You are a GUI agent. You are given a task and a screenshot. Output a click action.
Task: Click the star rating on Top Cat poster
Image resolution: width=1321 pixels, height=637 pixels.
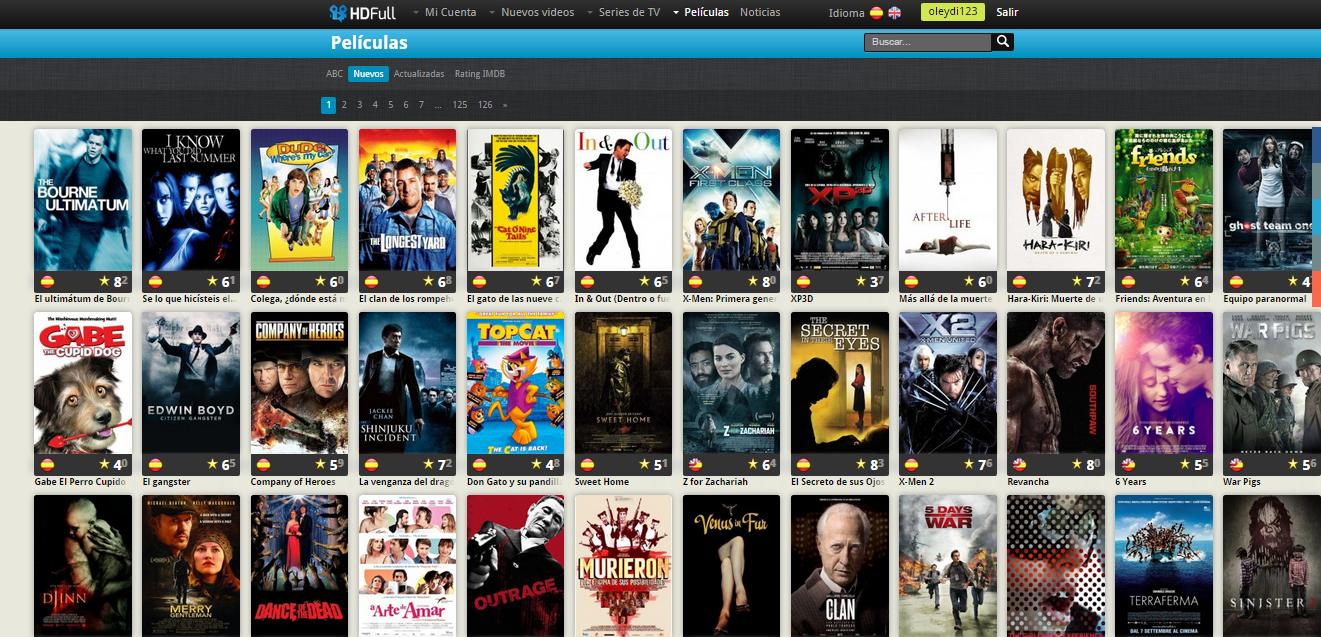tap(545, 465)
